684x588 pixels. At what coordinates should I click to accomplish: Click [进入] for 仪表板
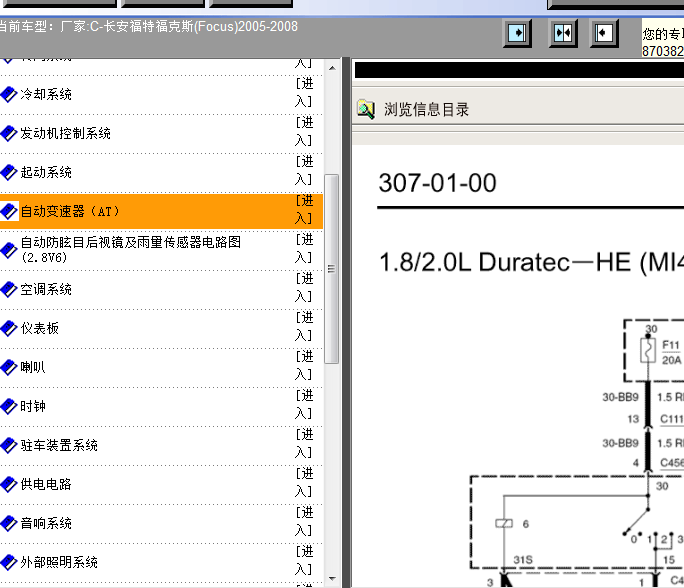(304, 326)
